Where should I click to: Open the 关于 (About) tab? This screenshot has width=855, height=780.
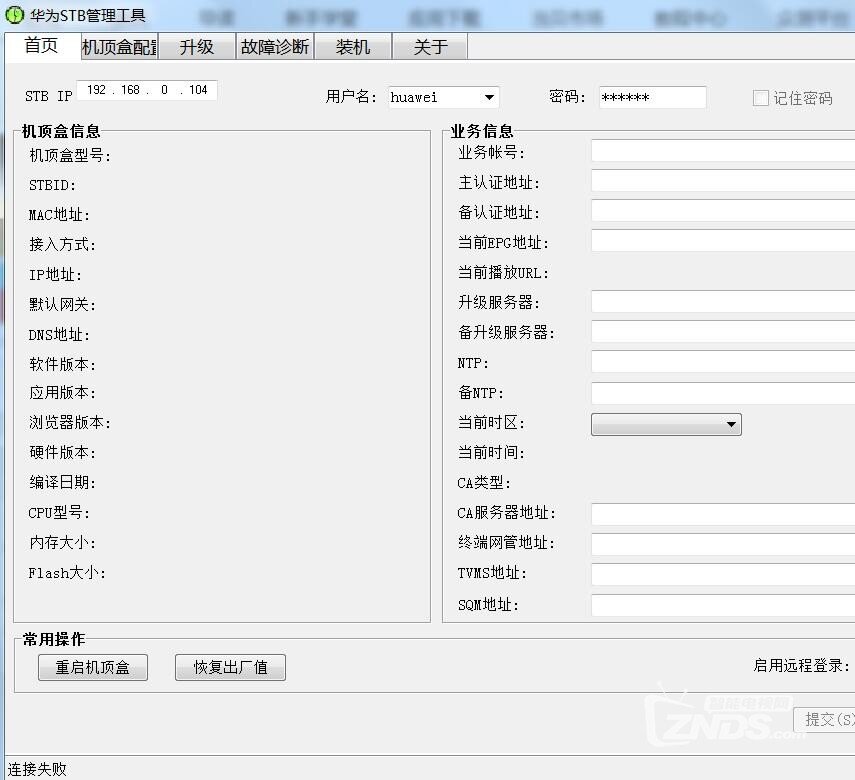[428, 46]
